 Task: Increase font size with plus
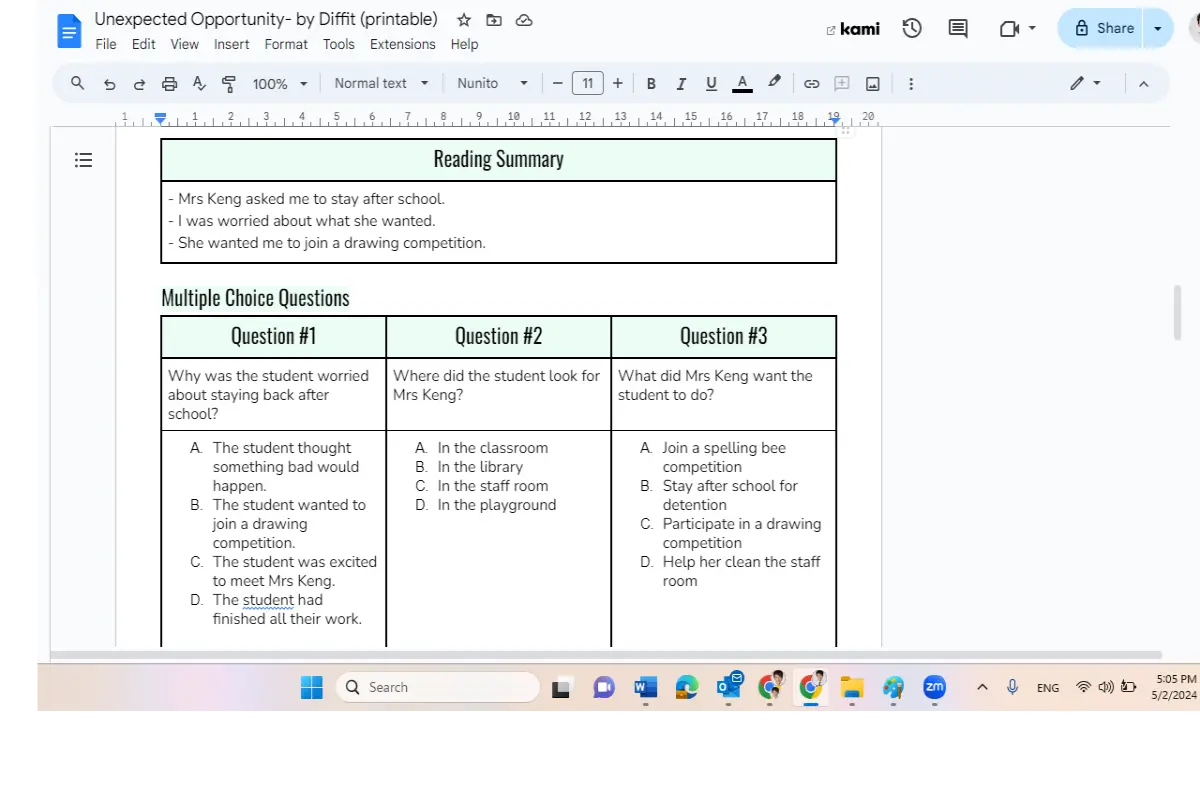click(618, 84)
